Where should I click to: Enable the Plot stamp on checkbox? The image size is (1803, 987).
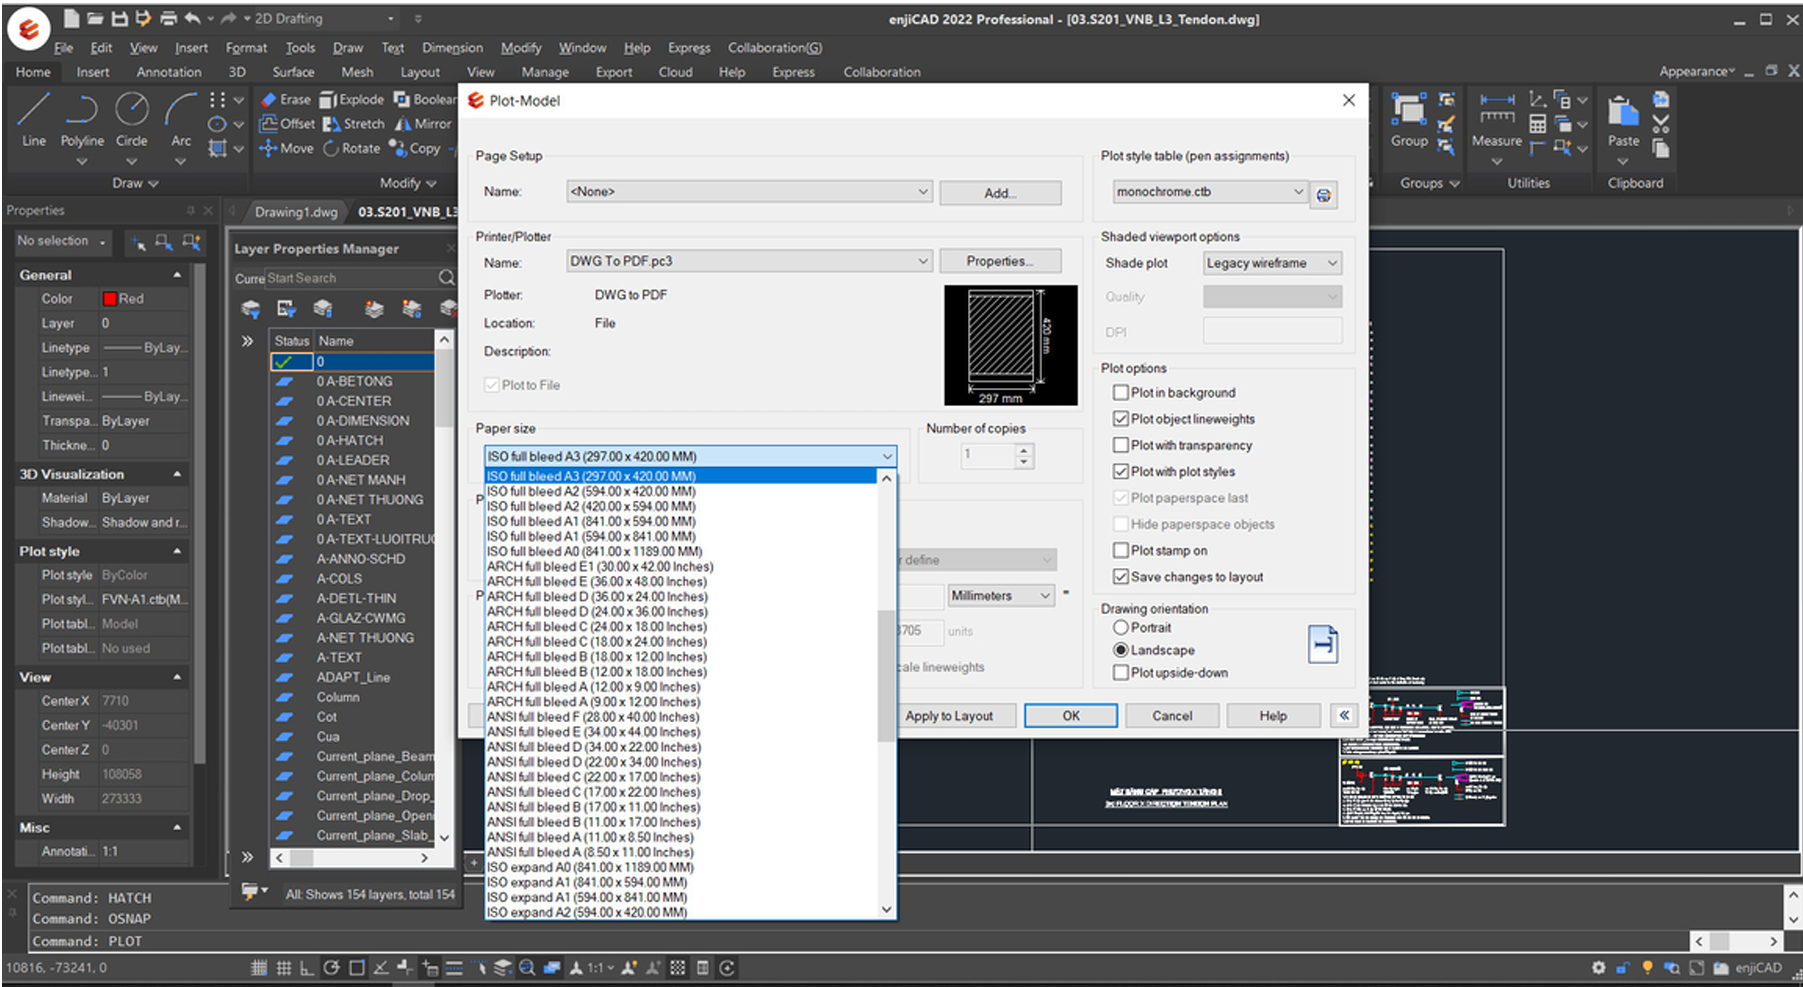1121,551
